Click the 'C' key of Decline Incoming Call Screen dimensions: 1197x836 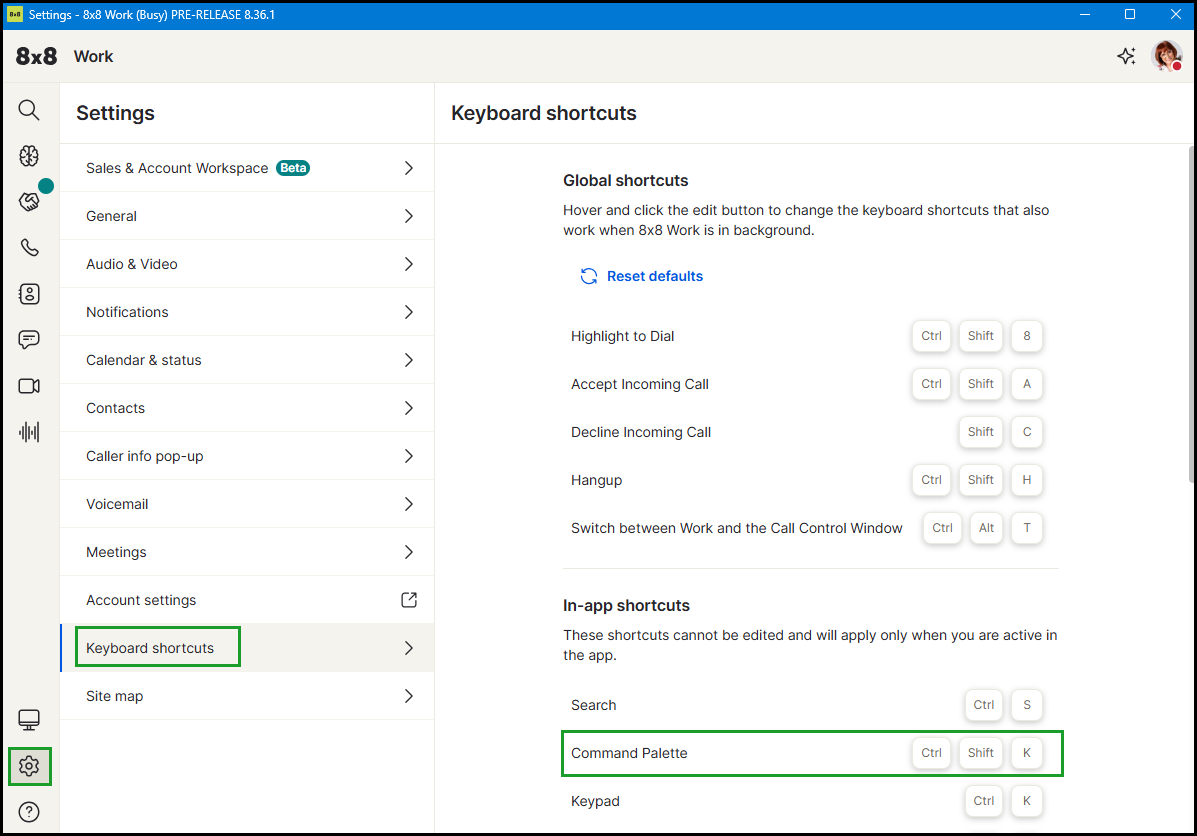coord(1027,432)
